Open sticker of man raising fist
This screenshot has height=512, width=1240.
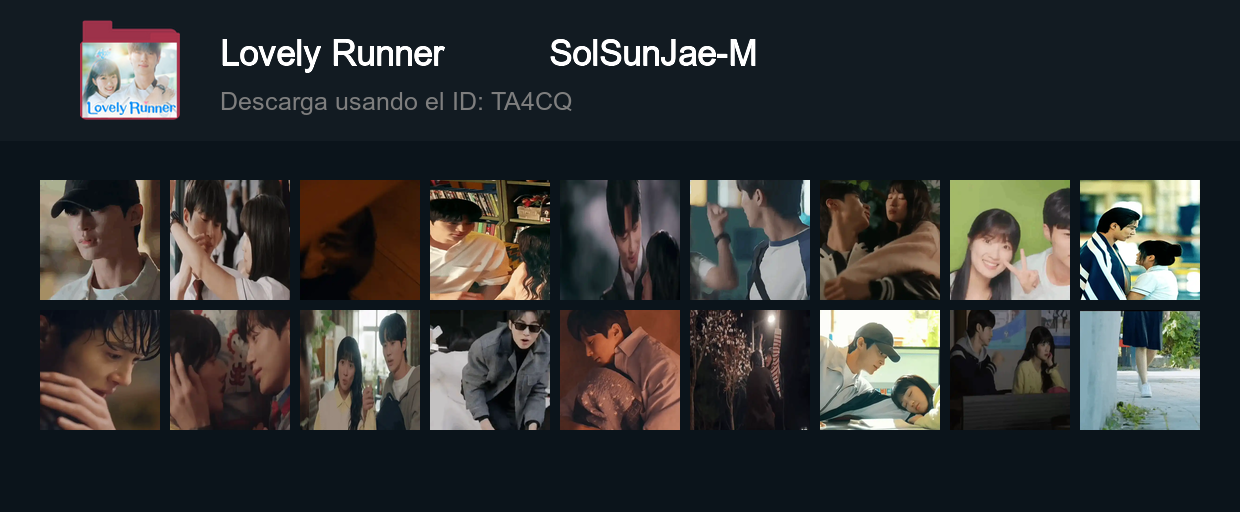(750, 240)
